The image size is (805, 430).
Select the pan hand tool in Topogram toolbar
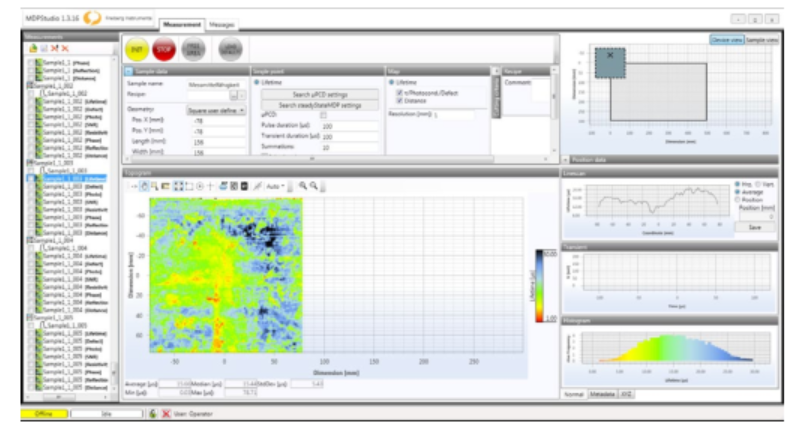[x=144, y=186]
